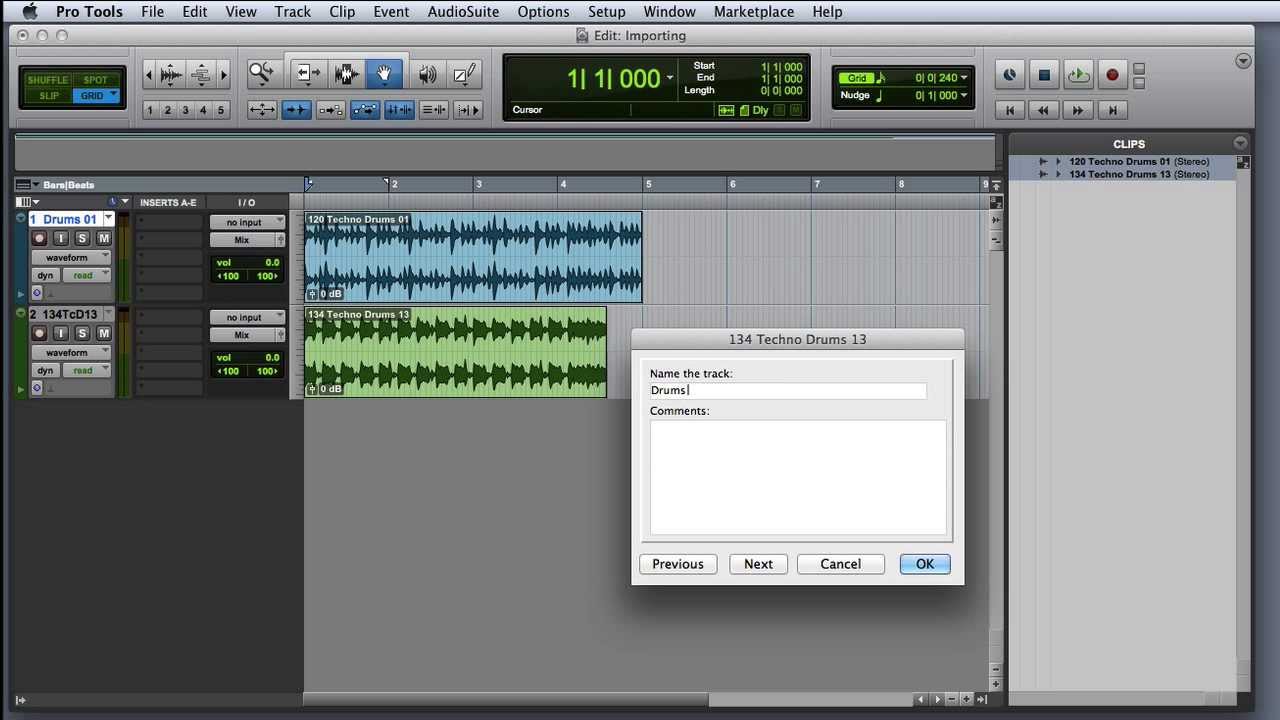
Task: Click Go to End transport button
Action: tap(1112, 110)
